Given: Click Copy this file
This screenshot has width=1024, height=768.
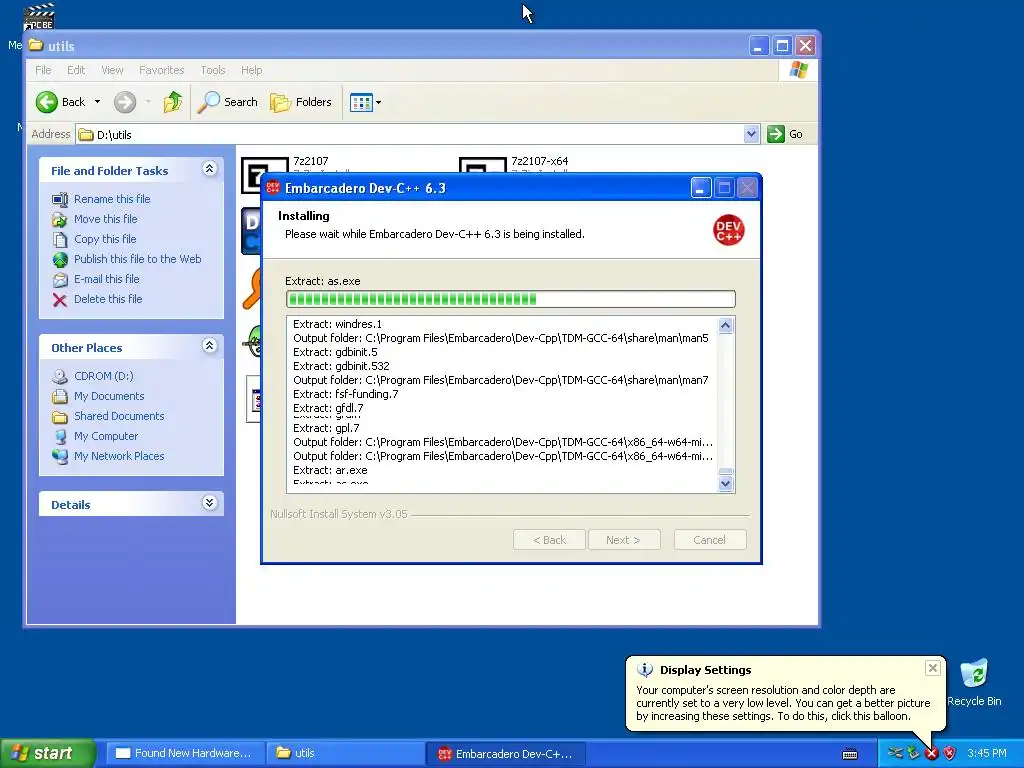Looking at the screenshot, I should point(105,239).
